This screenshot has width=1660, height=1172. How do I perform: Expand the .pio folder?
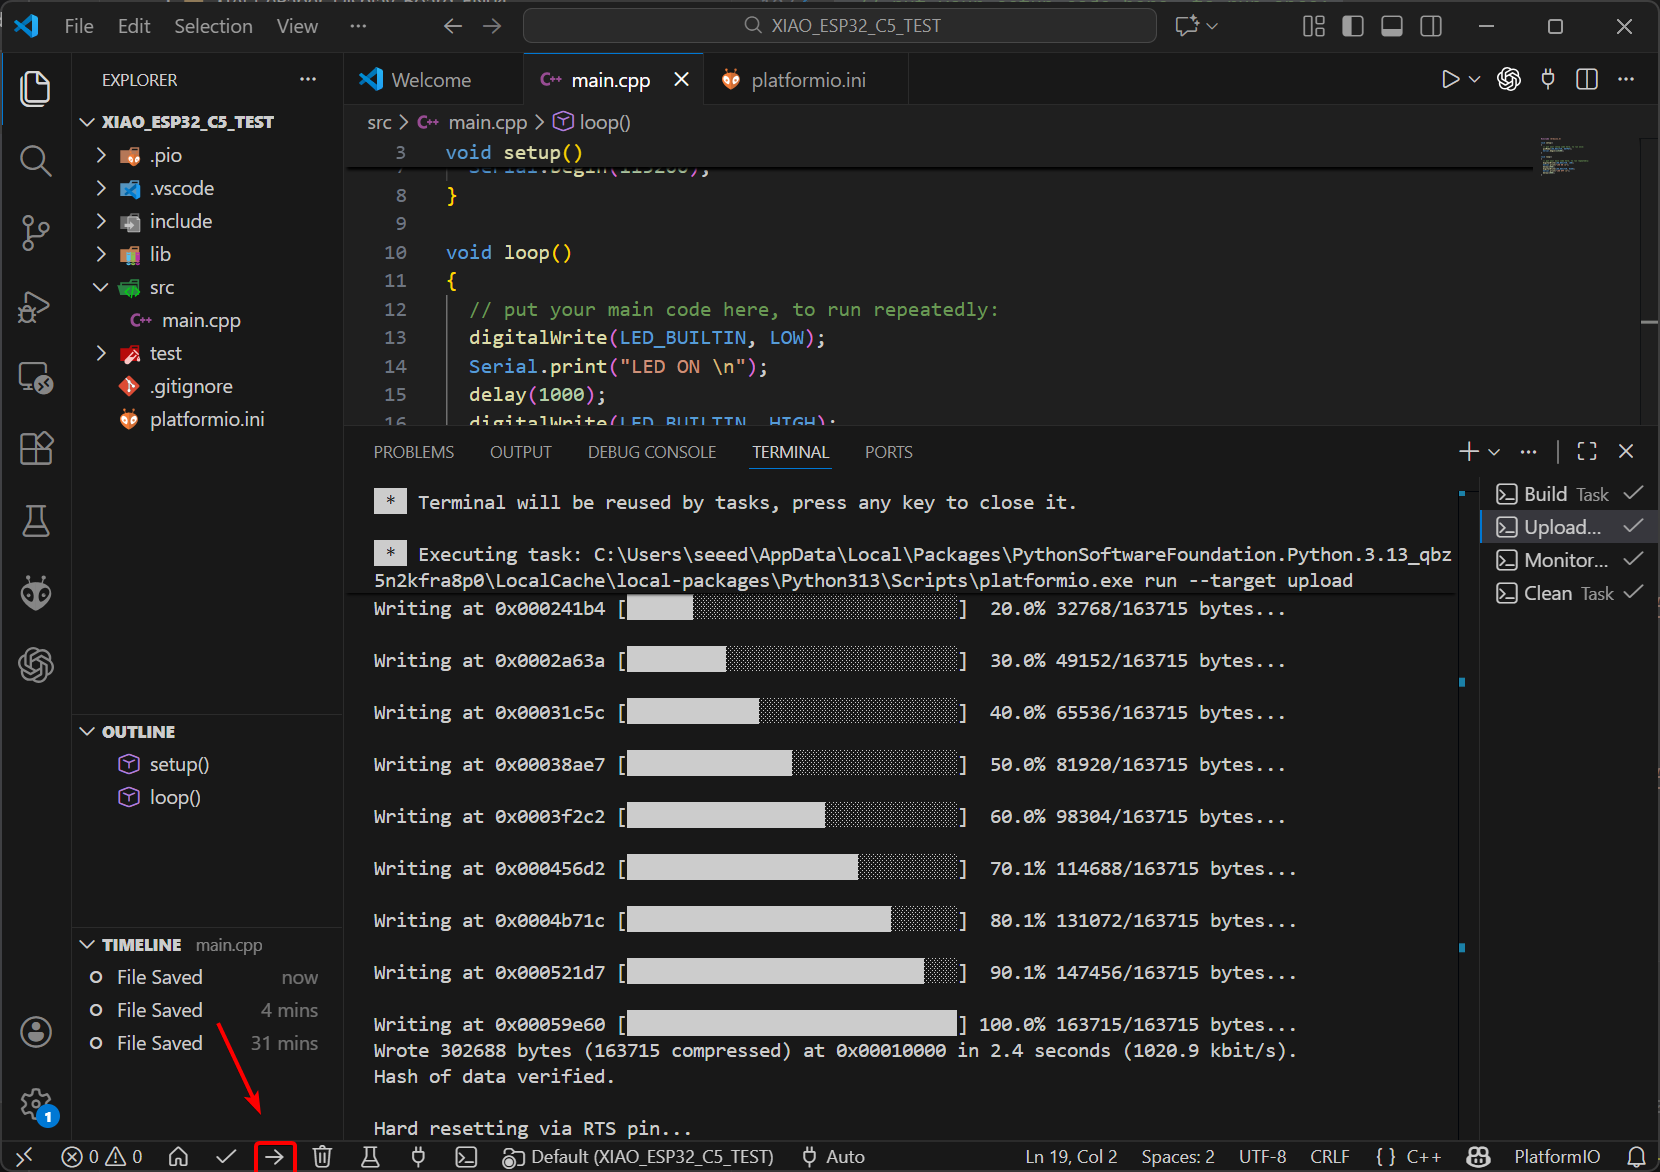click(166, 155)
